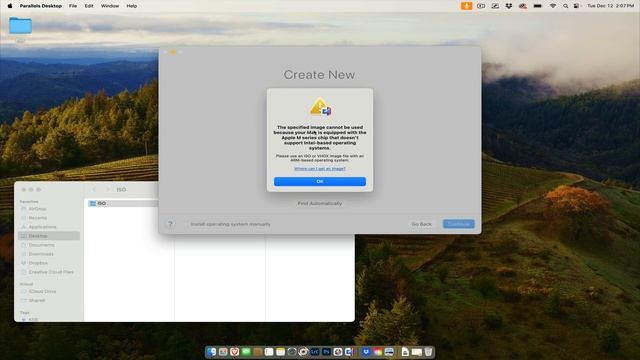This screenshot has width=640, height=360.
Task: Open the Creative Cloud menu bar icon
Action: coord(522,6)
